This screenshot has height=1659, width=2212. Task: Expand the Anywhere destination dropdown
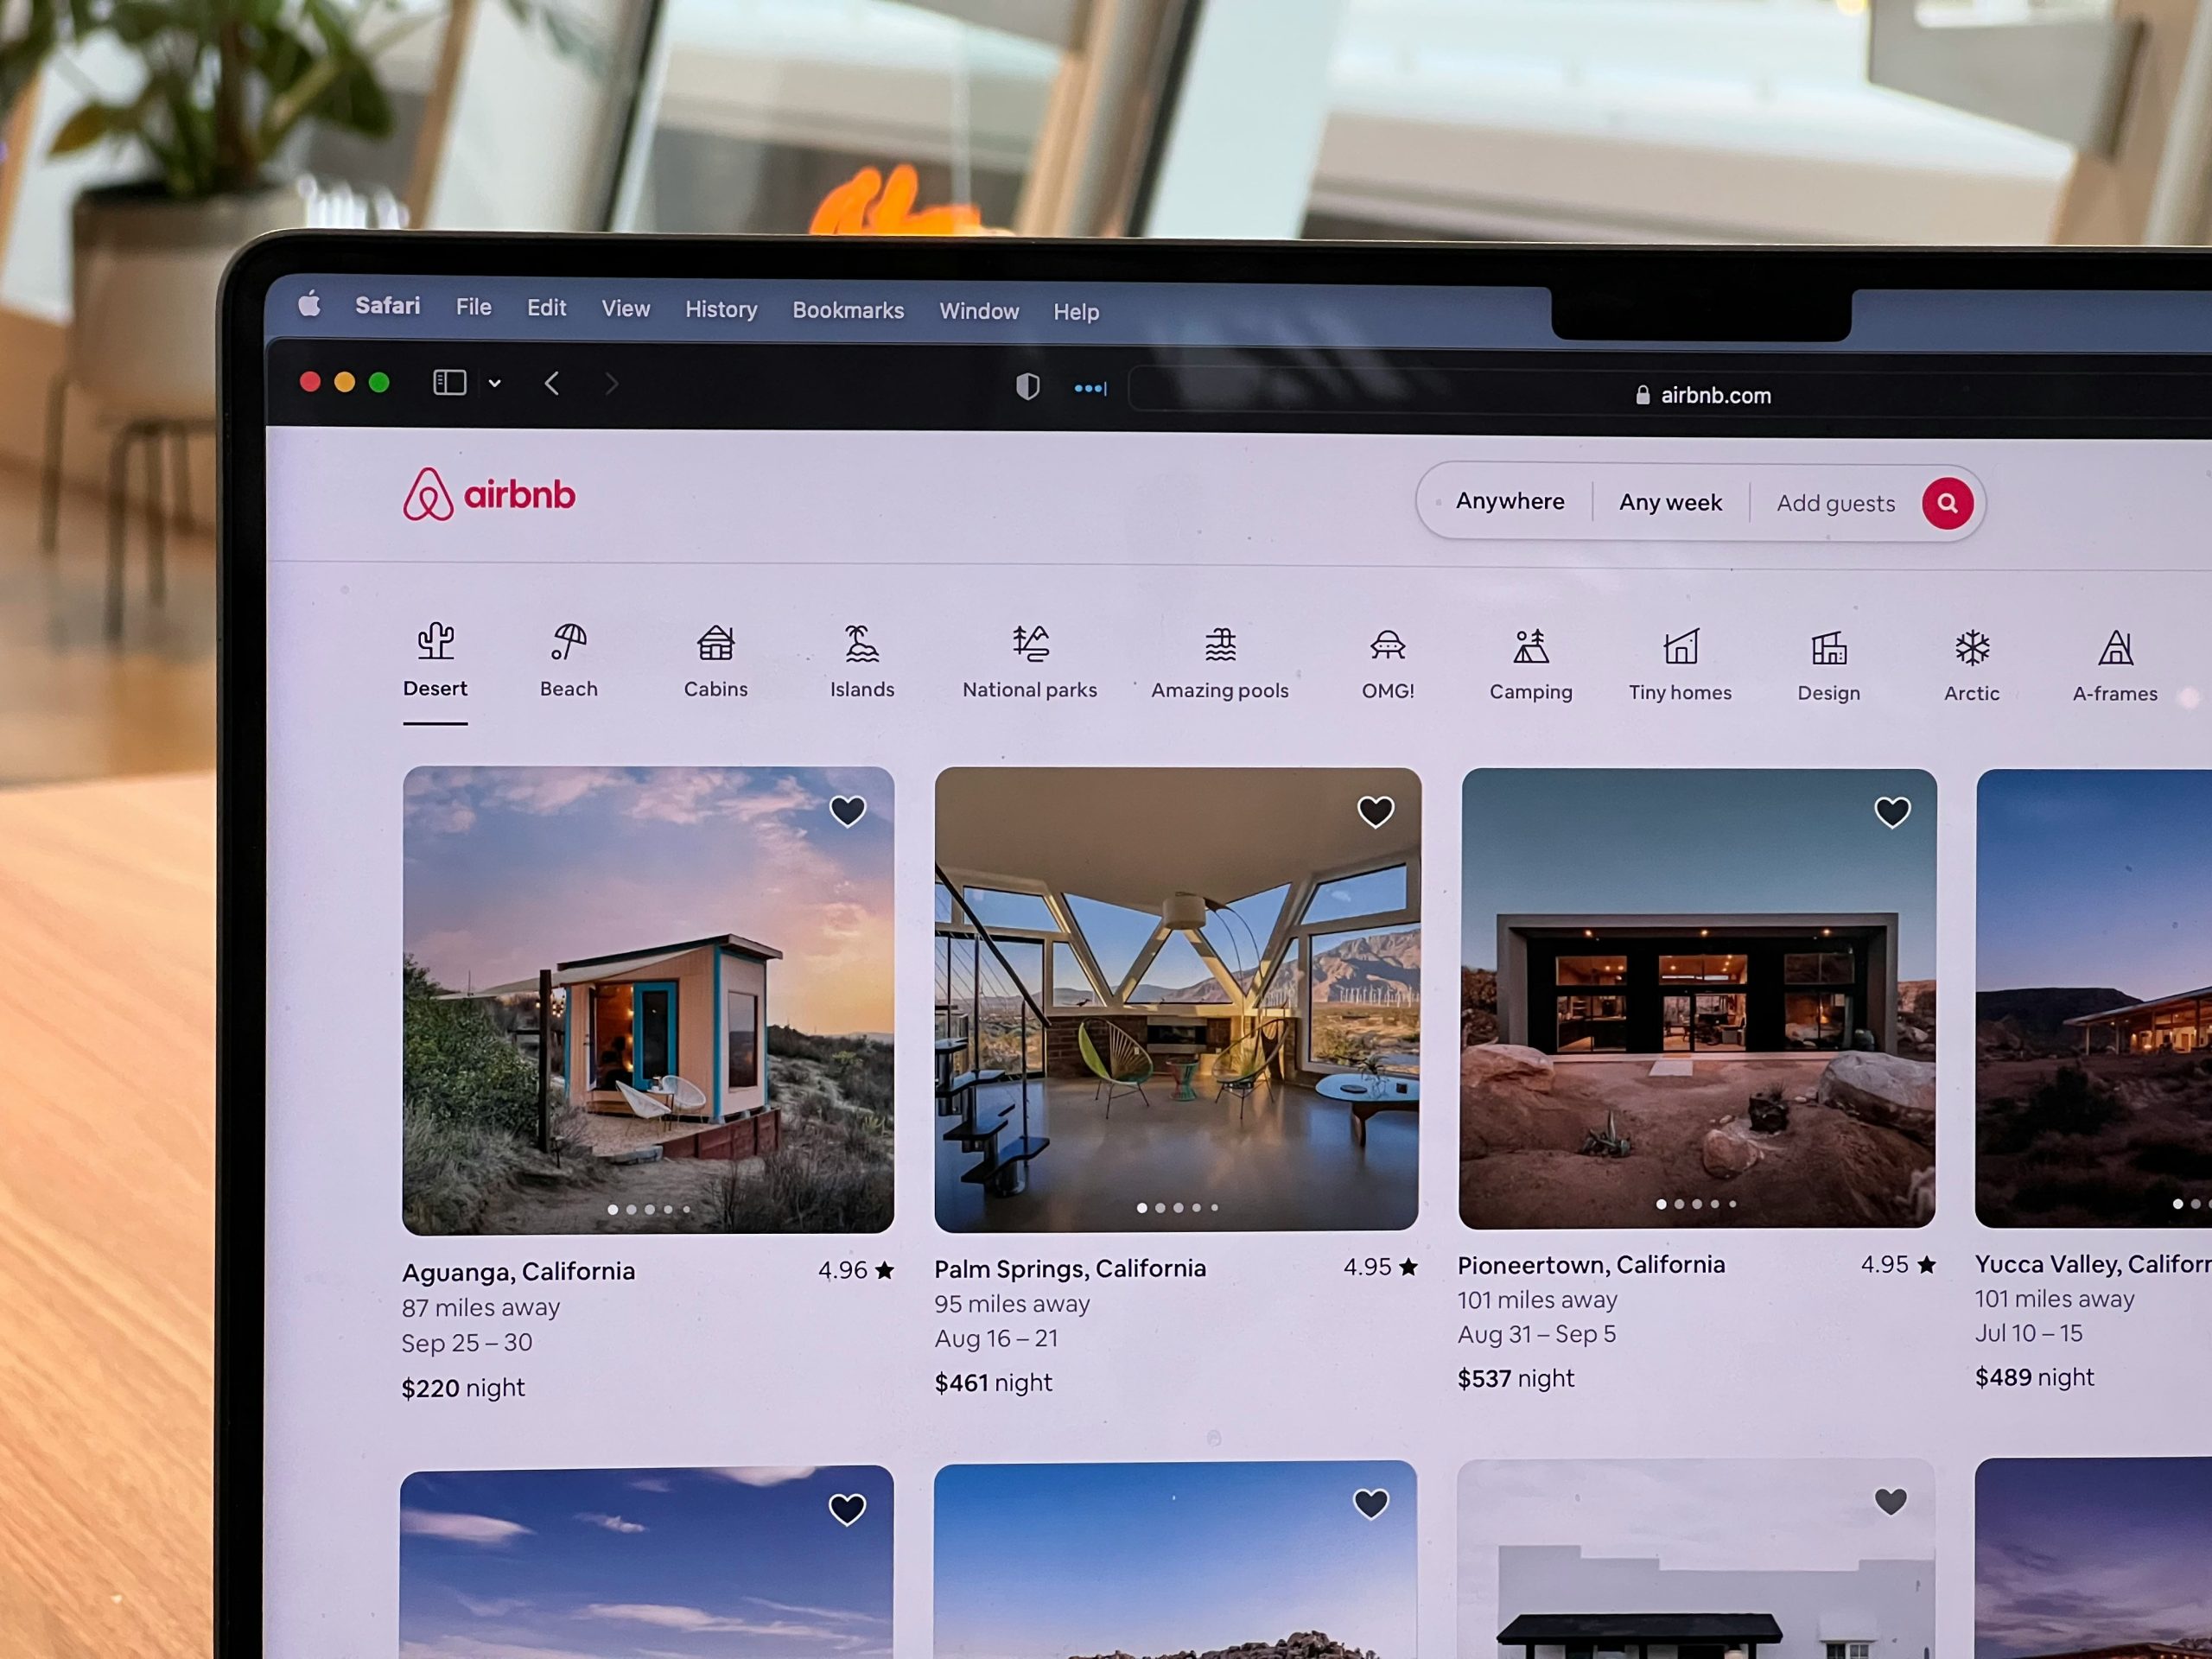(1510, 504)
